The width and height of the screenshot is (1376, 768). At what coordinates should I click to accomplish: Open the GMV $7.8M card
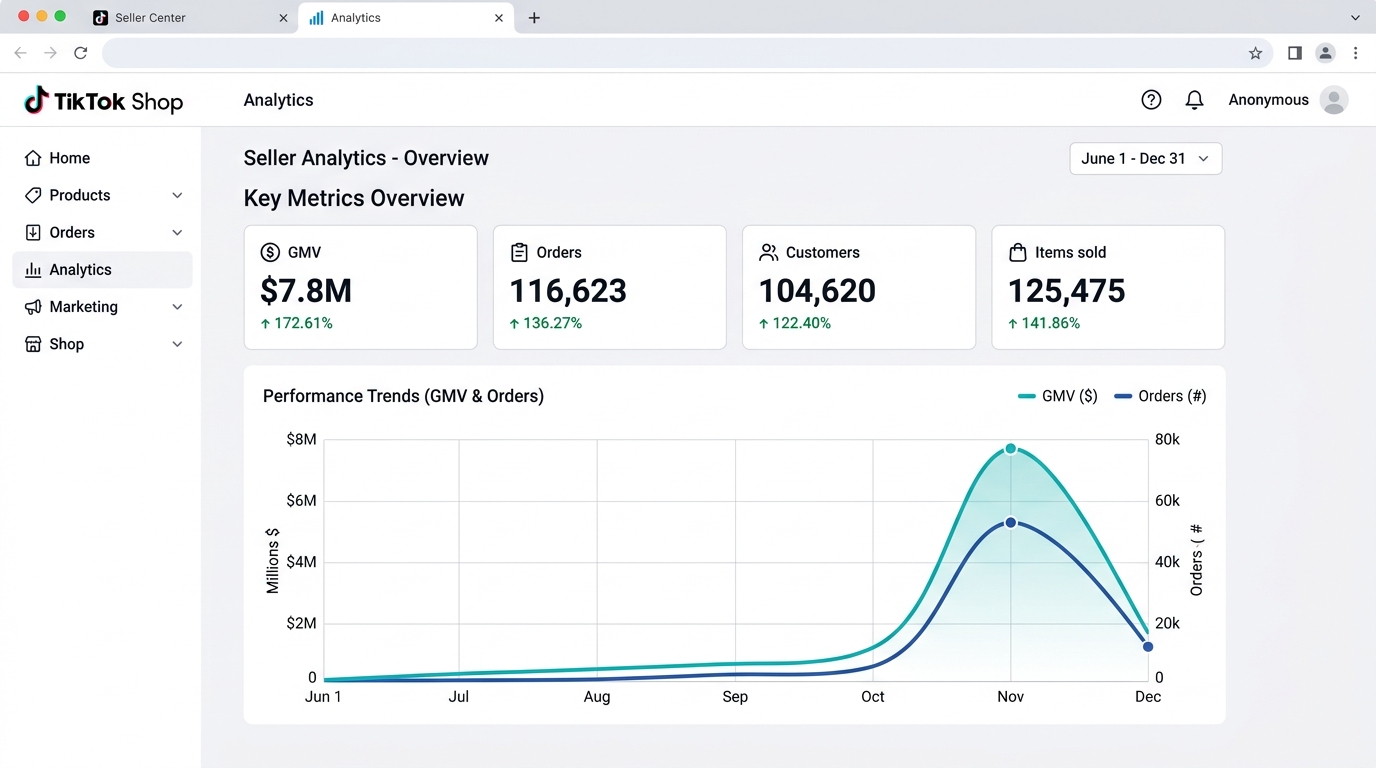(360, 287)
